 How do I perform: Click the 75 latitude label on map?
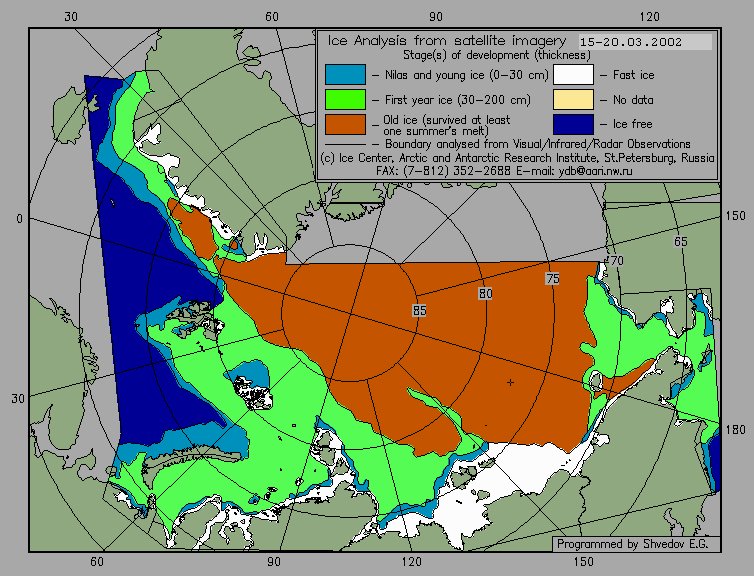(x=553, y=279)
